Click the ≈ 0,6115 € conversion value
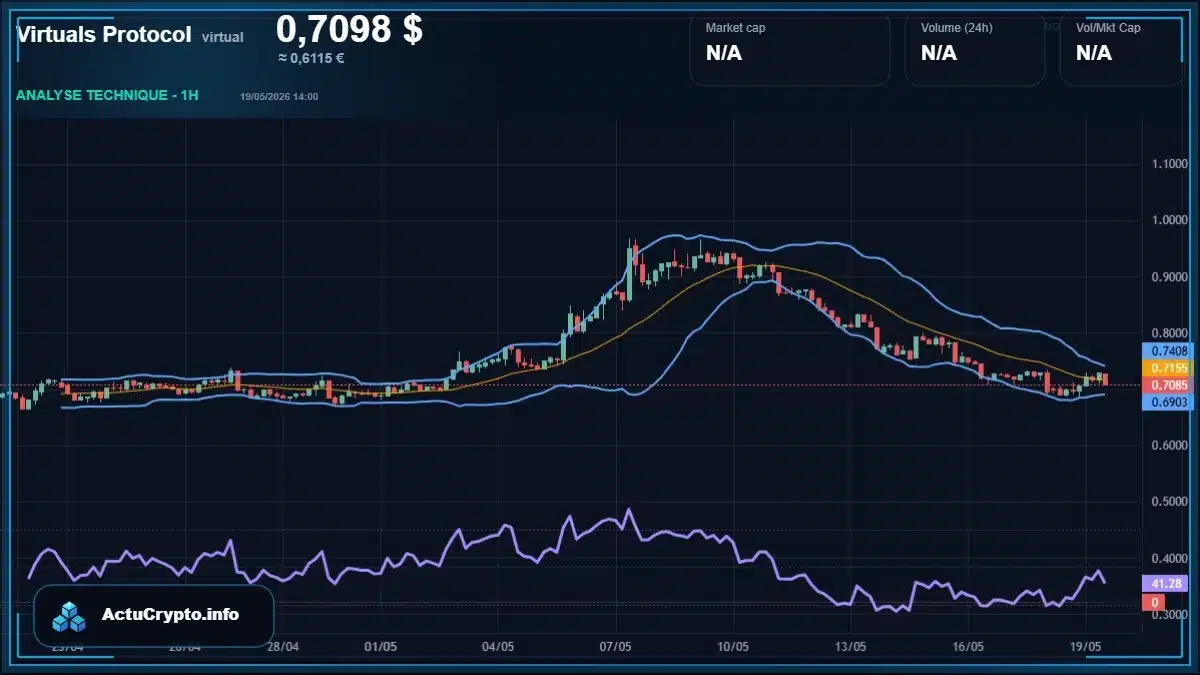The width and height of the screenshot is (1200, 675). pyautogui.click(x=311, y=58)
